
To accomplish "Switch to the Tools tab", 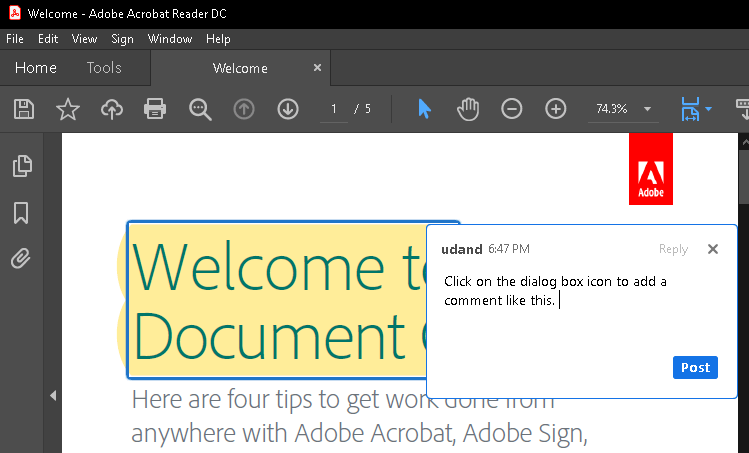I will point(104,68).
